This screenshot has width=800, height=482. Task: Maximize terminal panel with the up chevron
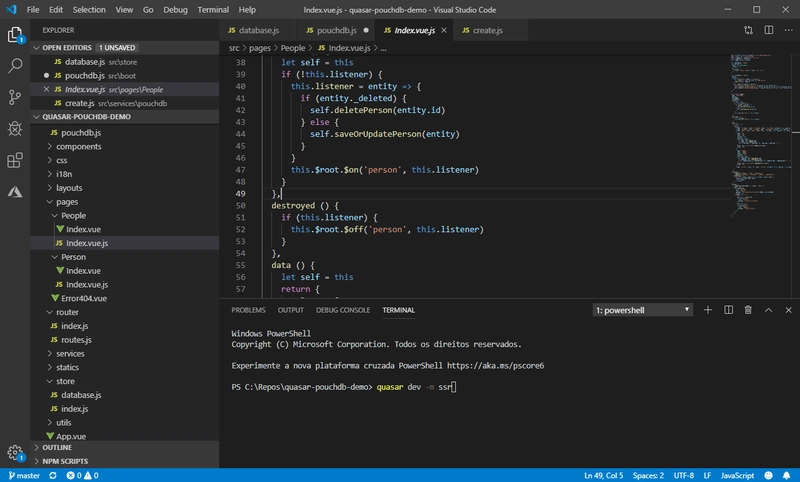pyautogui.click(x=769, y=310)
